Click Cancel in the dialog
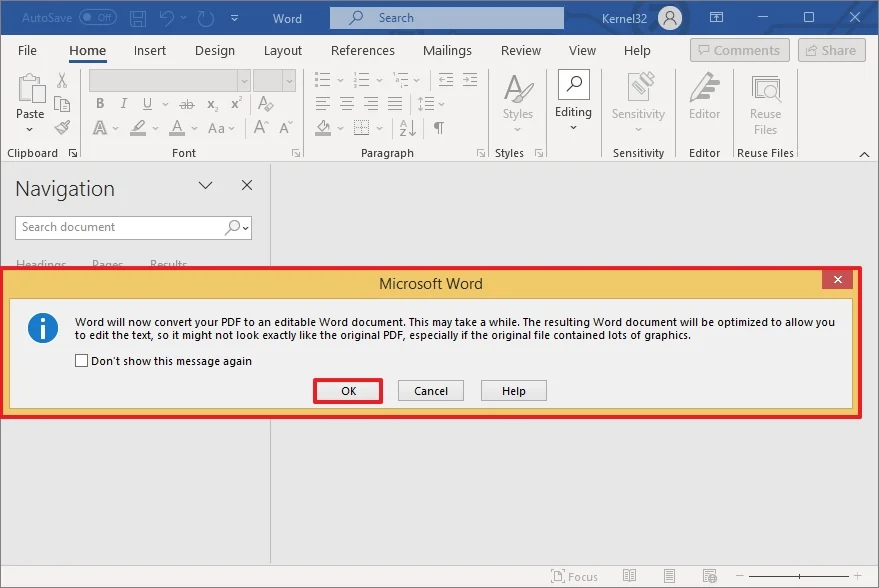879x588 pixels. (431, 391)
